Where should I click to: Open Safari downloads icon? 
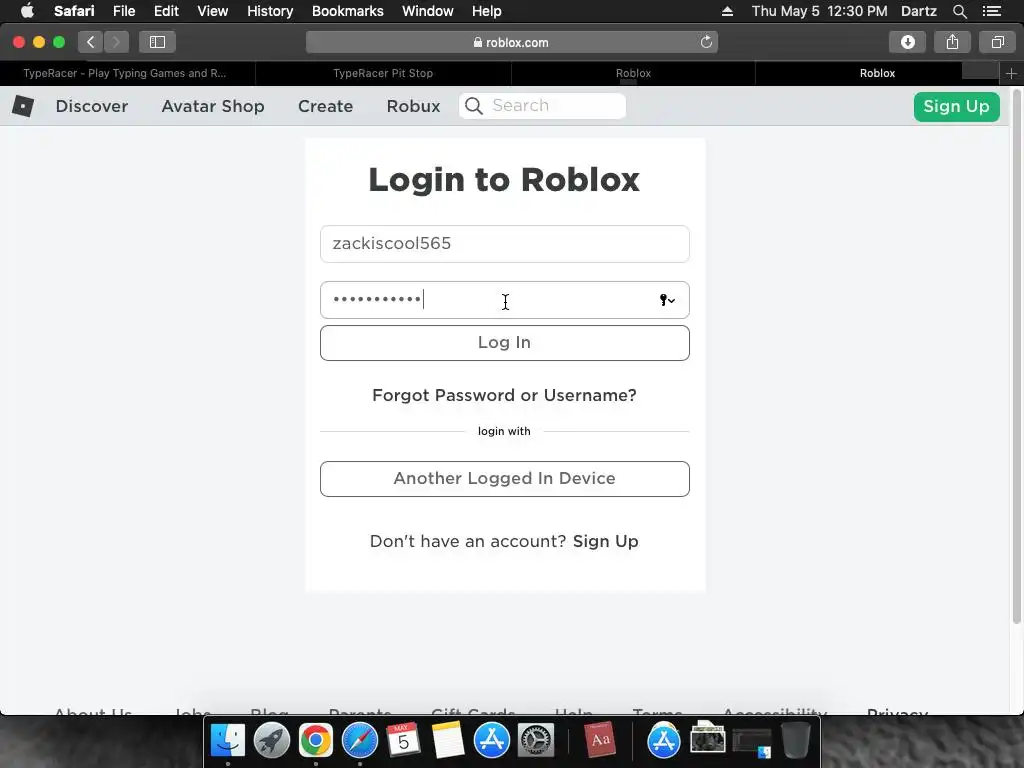pyautogui.click(x=907, y=42)
